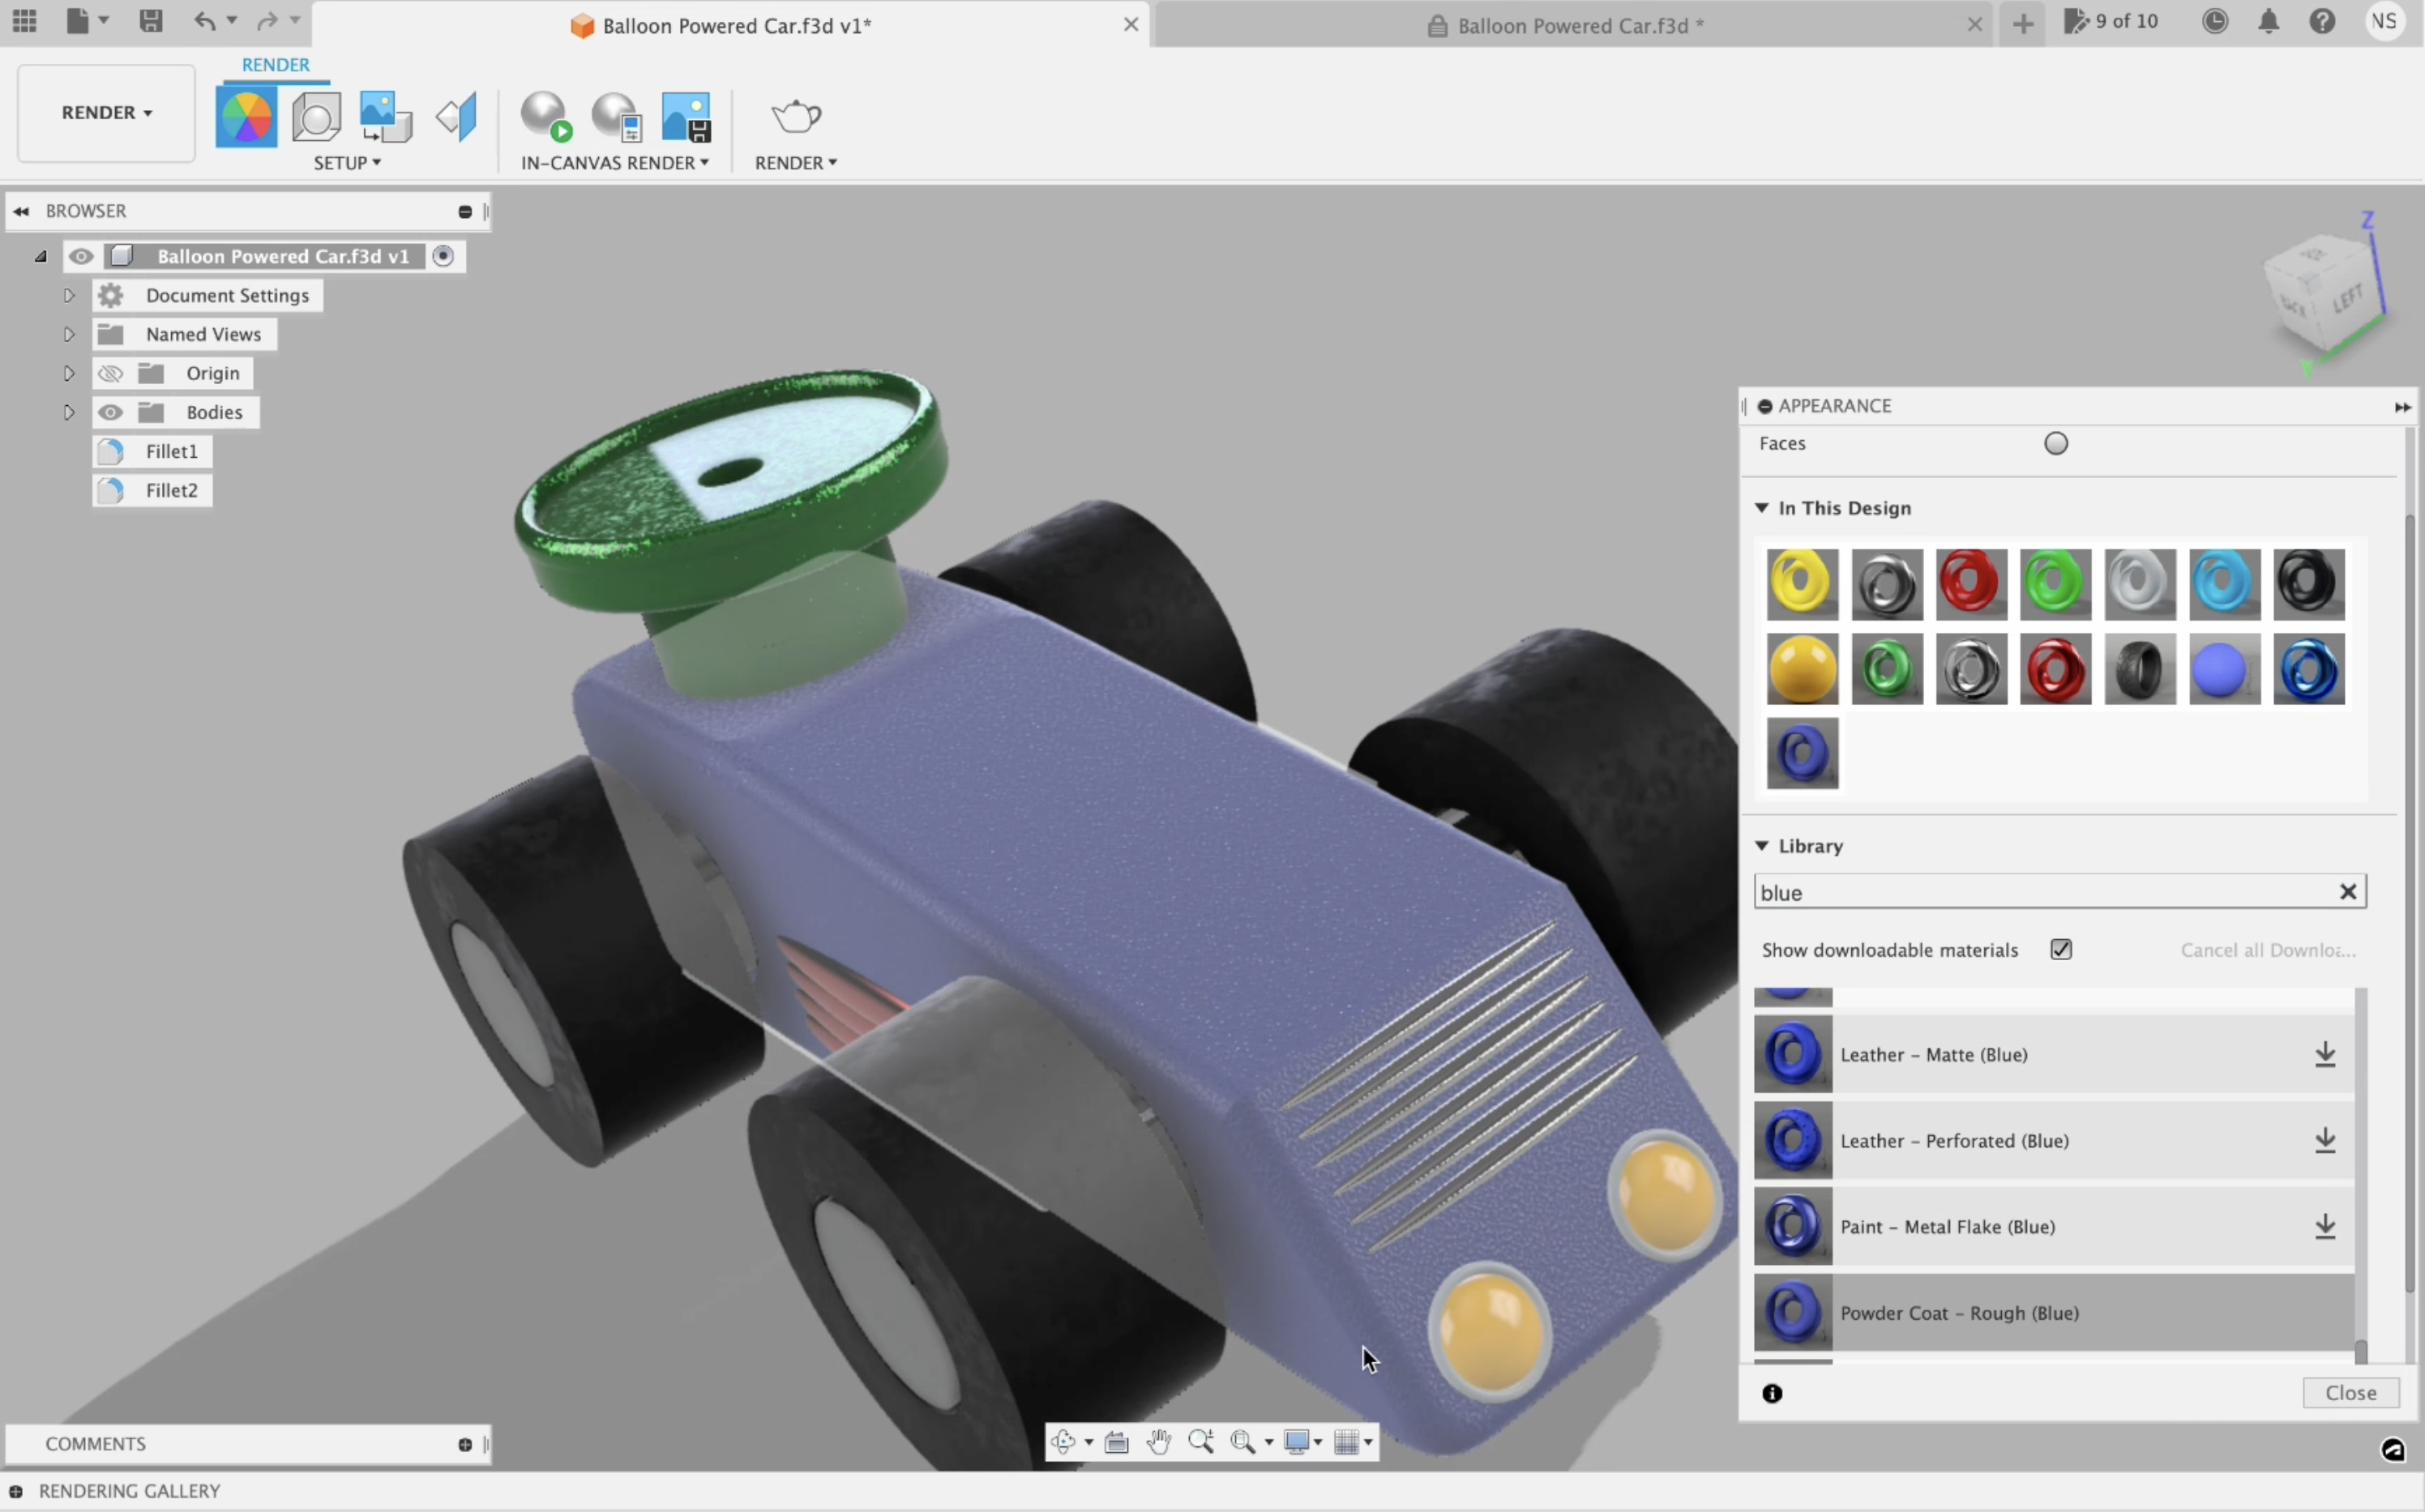The width and height of the screenshot is (2425, 1512).
Task: Expand the Document Settings item
Action: point(68,294)
